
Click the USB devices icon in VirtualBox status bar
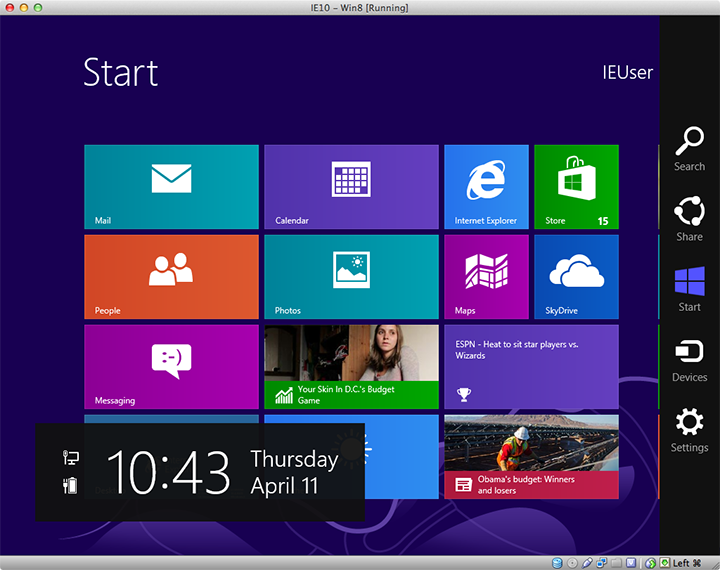pos(587,563)
